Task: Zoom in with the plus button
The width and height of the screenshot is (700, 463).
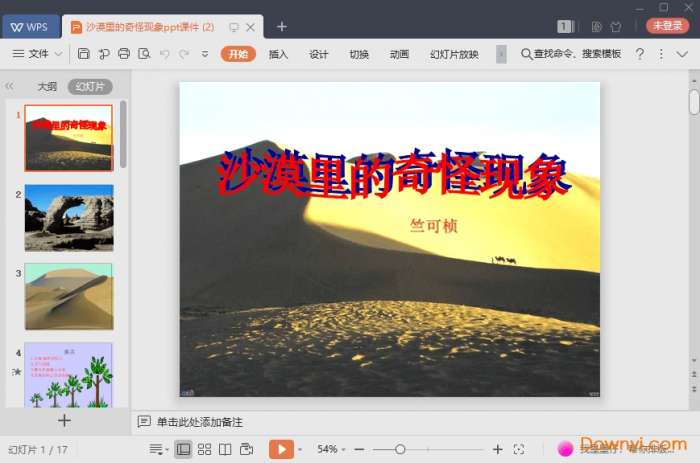Action: (x=498, y=449)
